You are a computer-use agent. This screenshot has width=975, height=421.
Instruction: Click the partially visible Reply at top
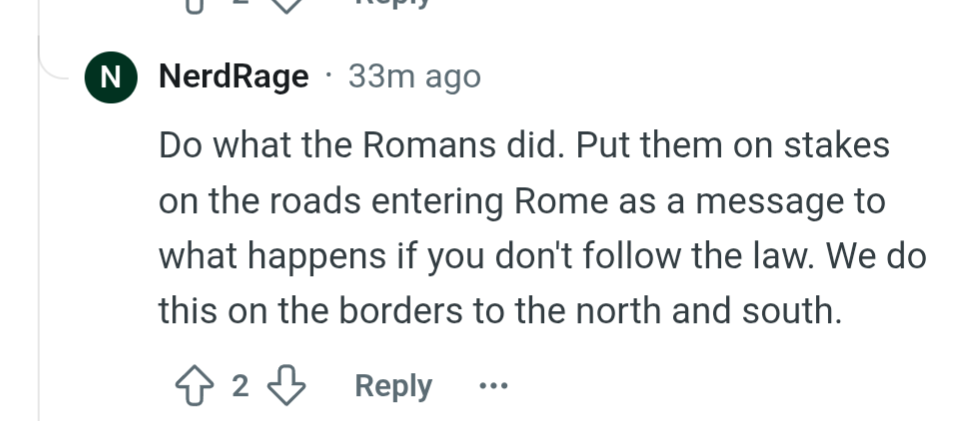click(x=393, y=3)
